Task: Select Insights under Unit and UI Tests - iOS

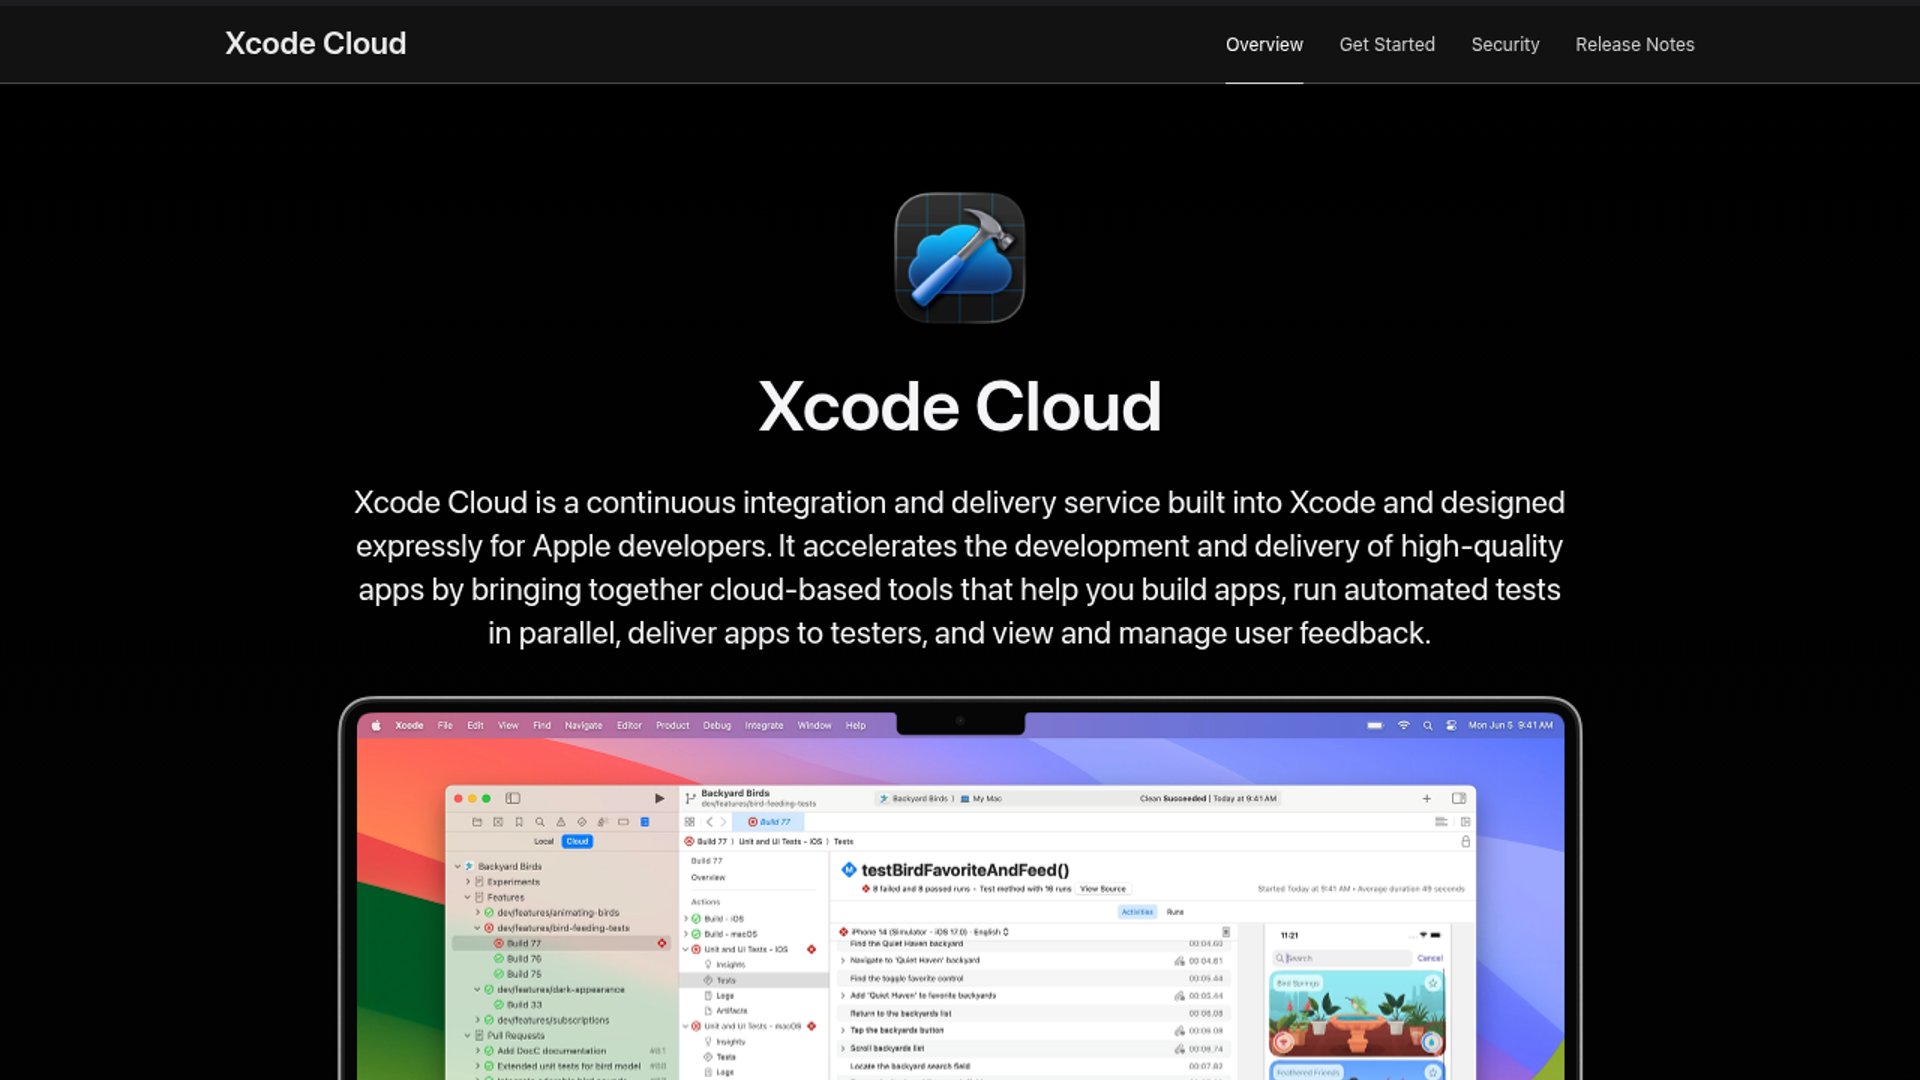Action: [x=730, y=965]
